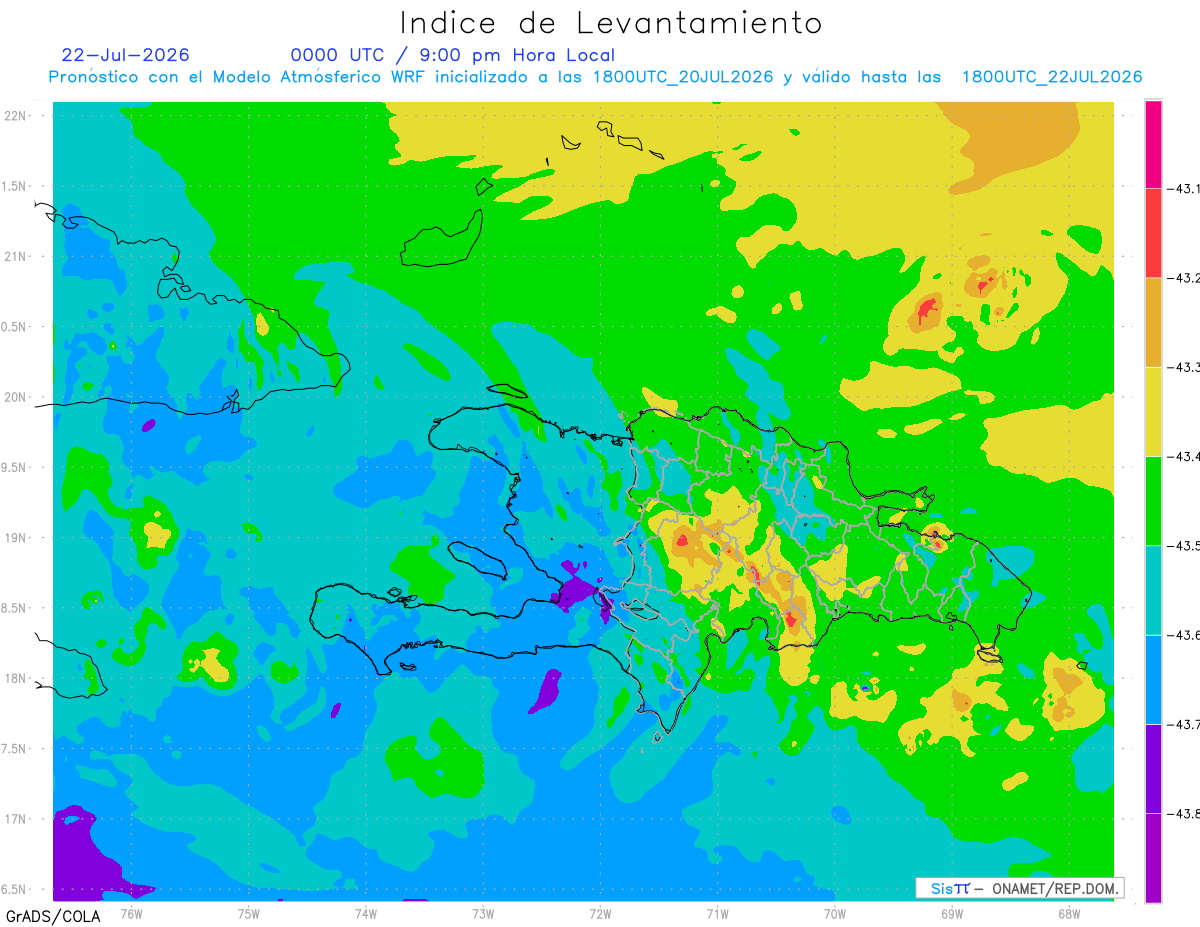The height and width of the screenshot is (927, 1200).
Task: Click the '70W' longitude label
Action: (x=834, y=914)
